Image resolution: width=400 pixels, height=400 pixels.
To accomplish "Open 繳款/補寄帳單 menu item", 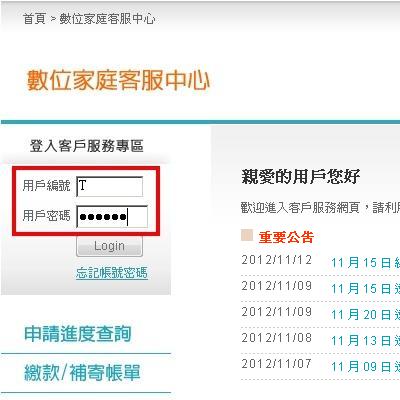I will [82, 372].
